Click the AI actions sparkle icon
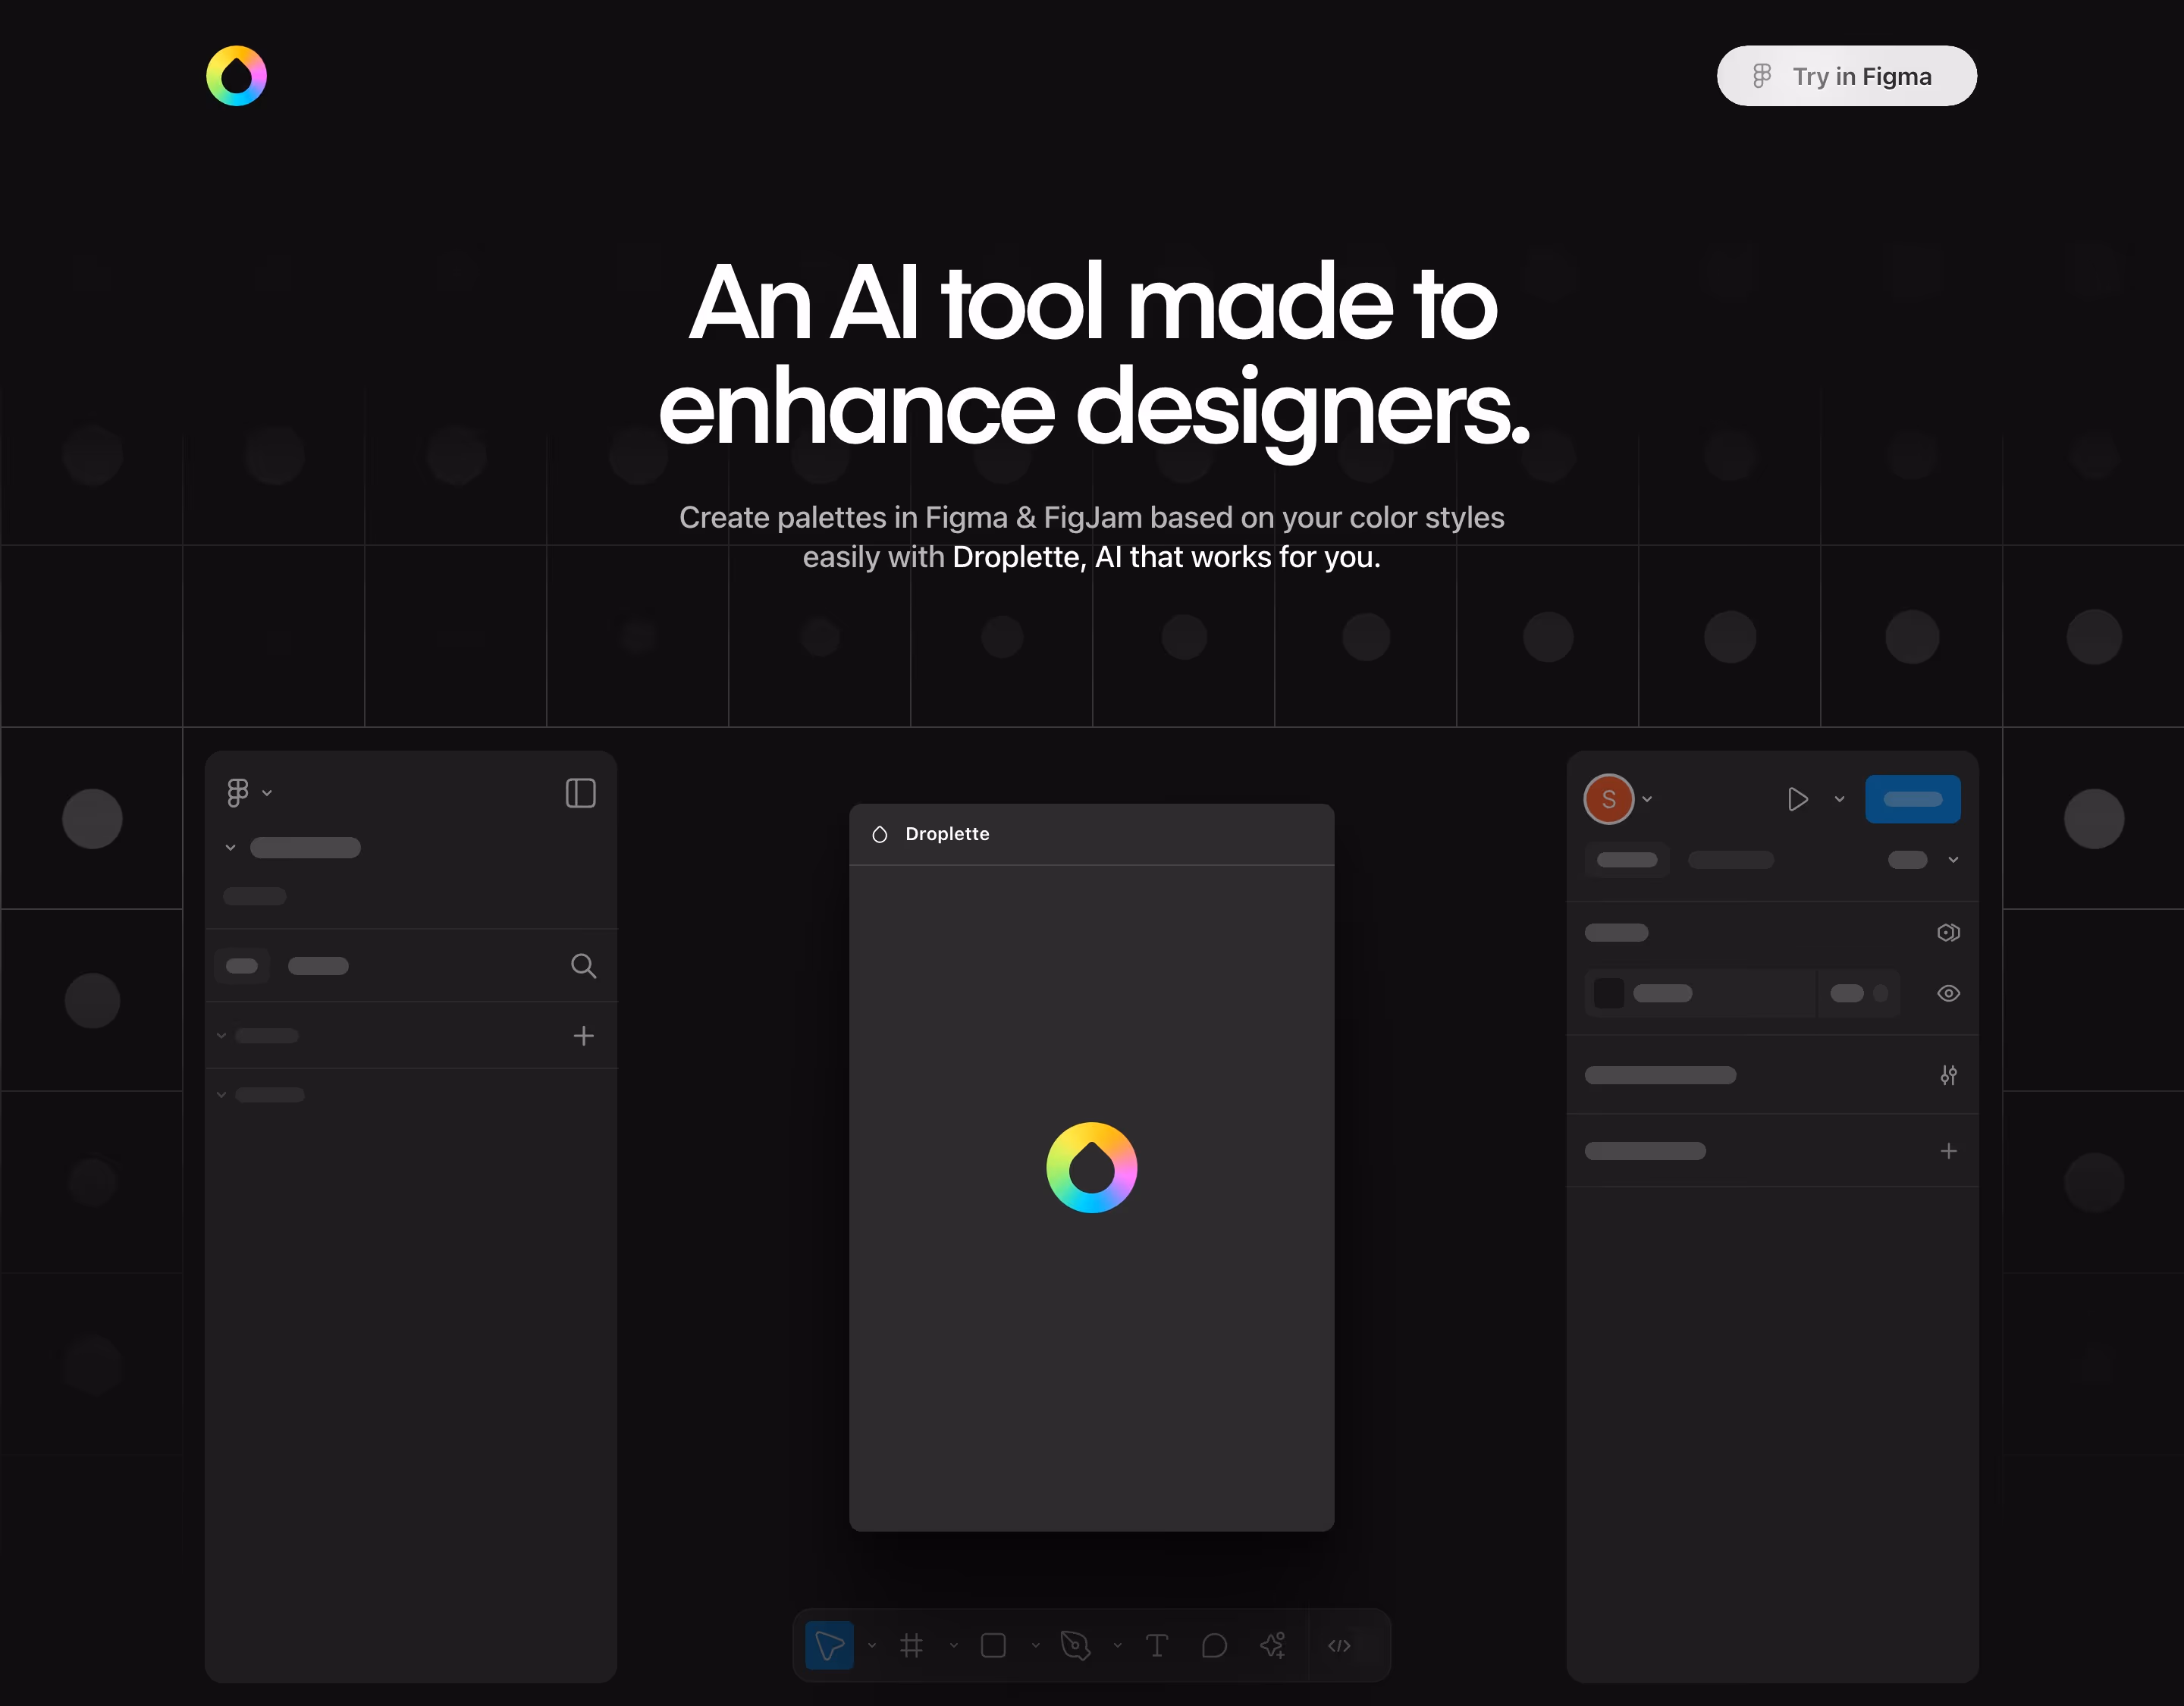 coord(1273,1645)
